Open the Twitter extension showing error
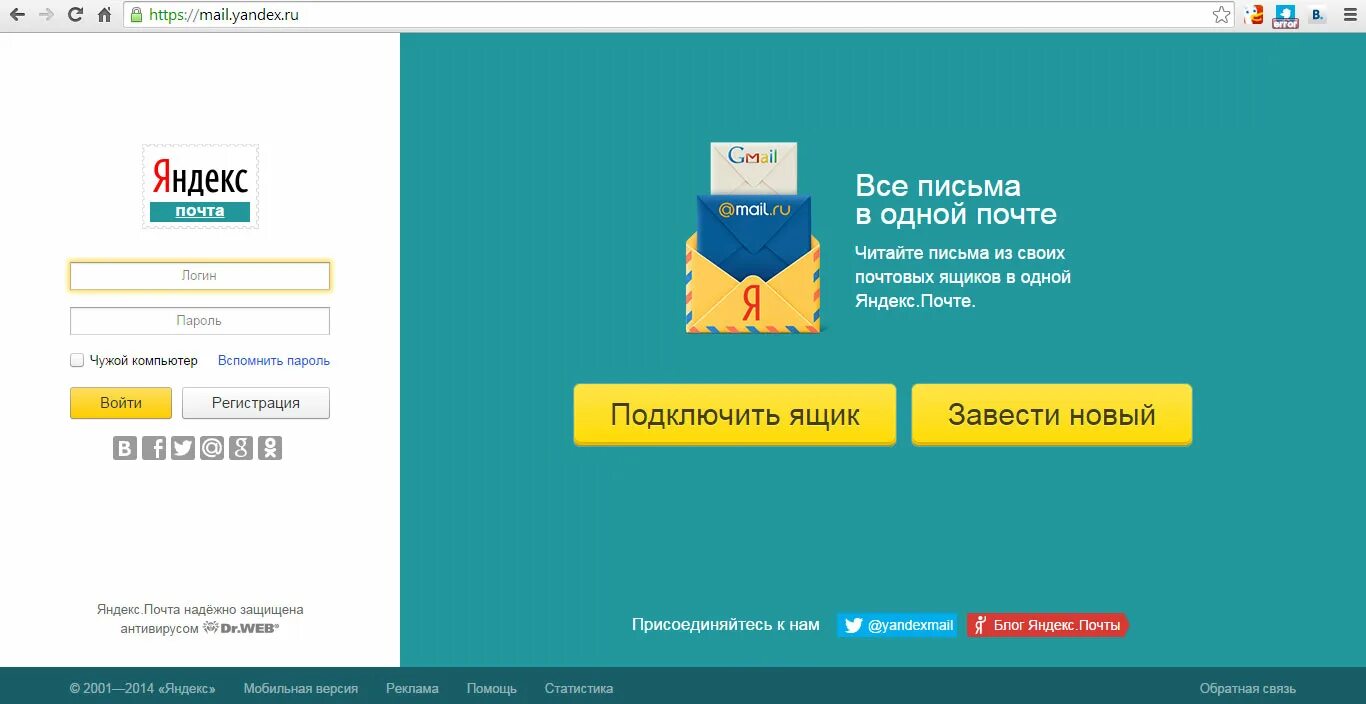1366x704 pixels. [1285, 16]
